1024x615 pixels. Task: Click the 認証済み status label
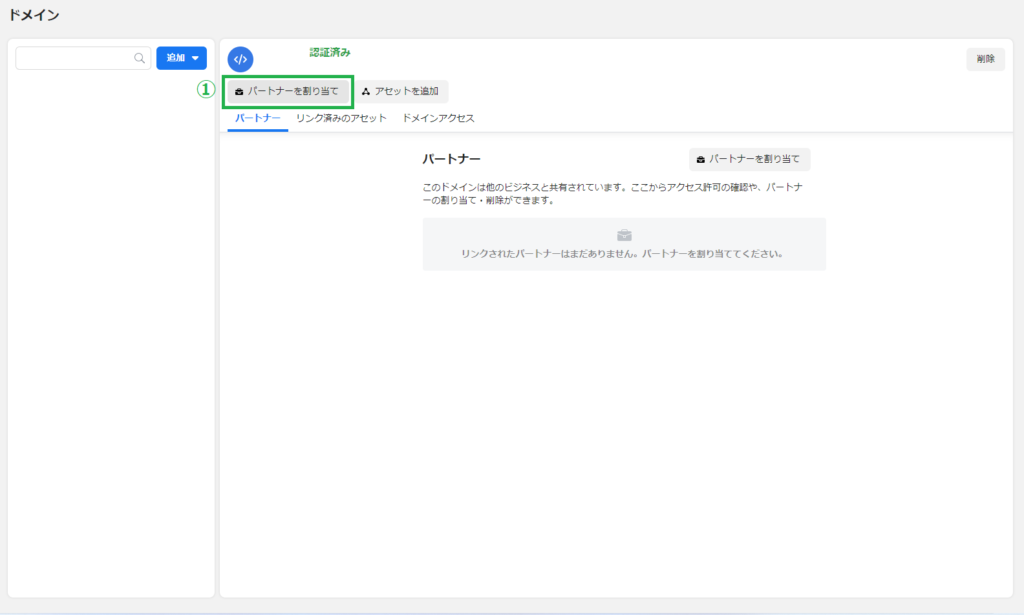(x=330, y=52)
